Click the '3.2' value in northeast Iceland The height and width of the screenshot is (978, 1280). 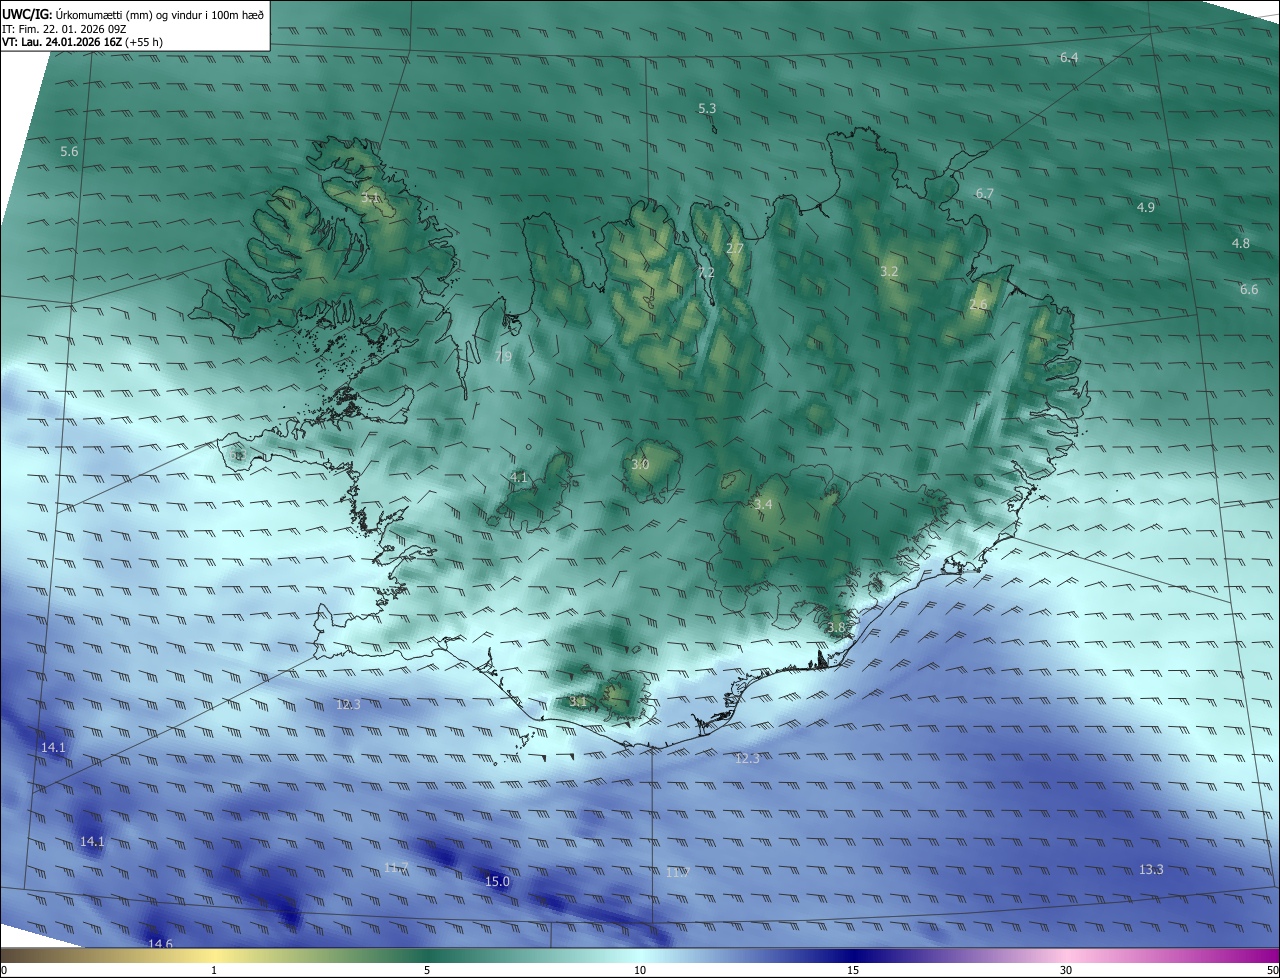click(889, 272)
